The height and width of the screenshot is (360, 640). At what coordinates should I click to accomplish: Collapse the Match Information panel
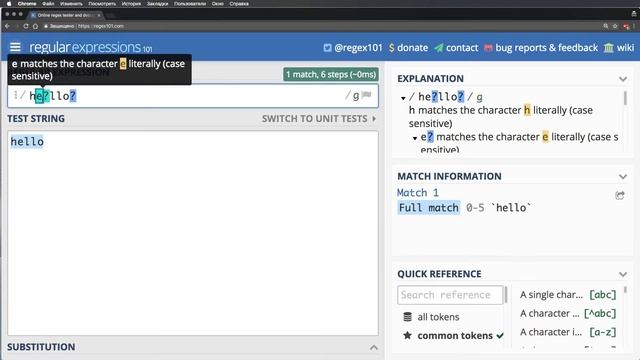(x=623, y=176)
